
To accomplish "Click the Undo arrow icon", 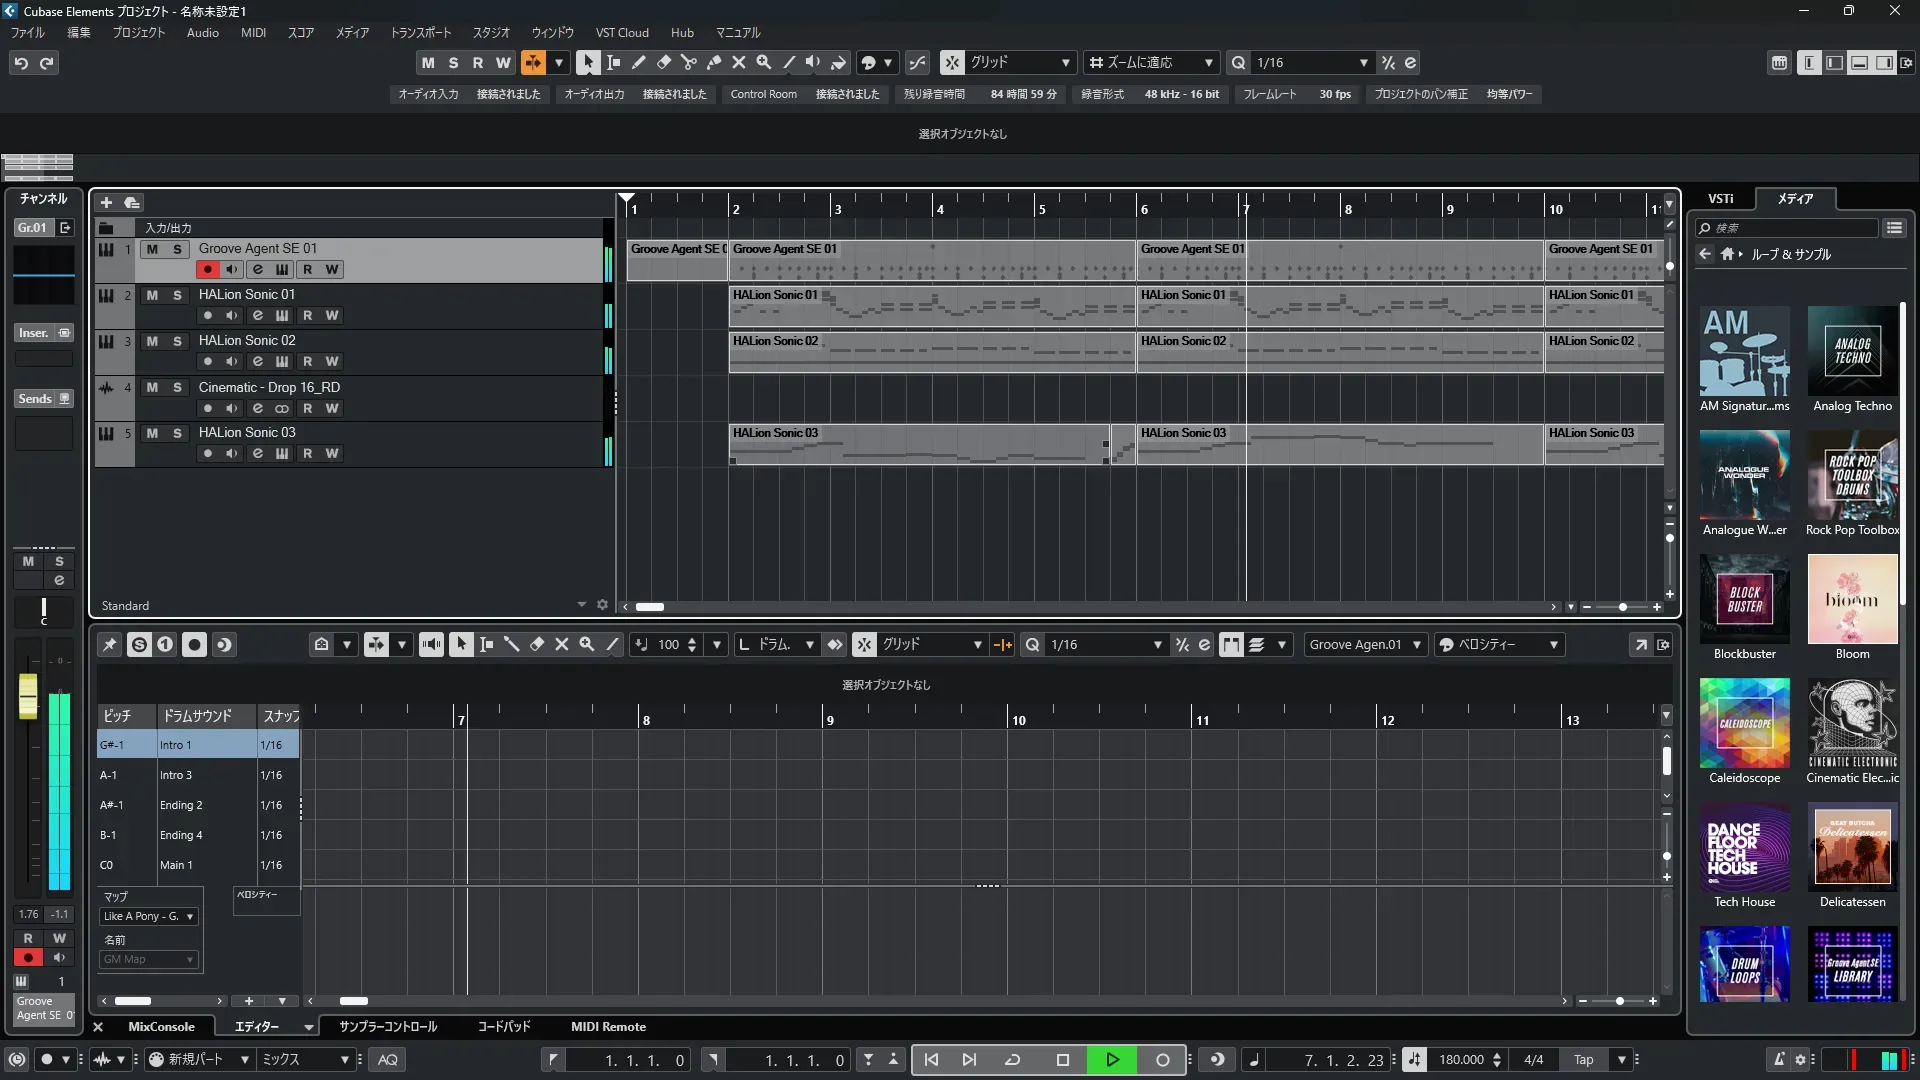I will pos(21,62).
